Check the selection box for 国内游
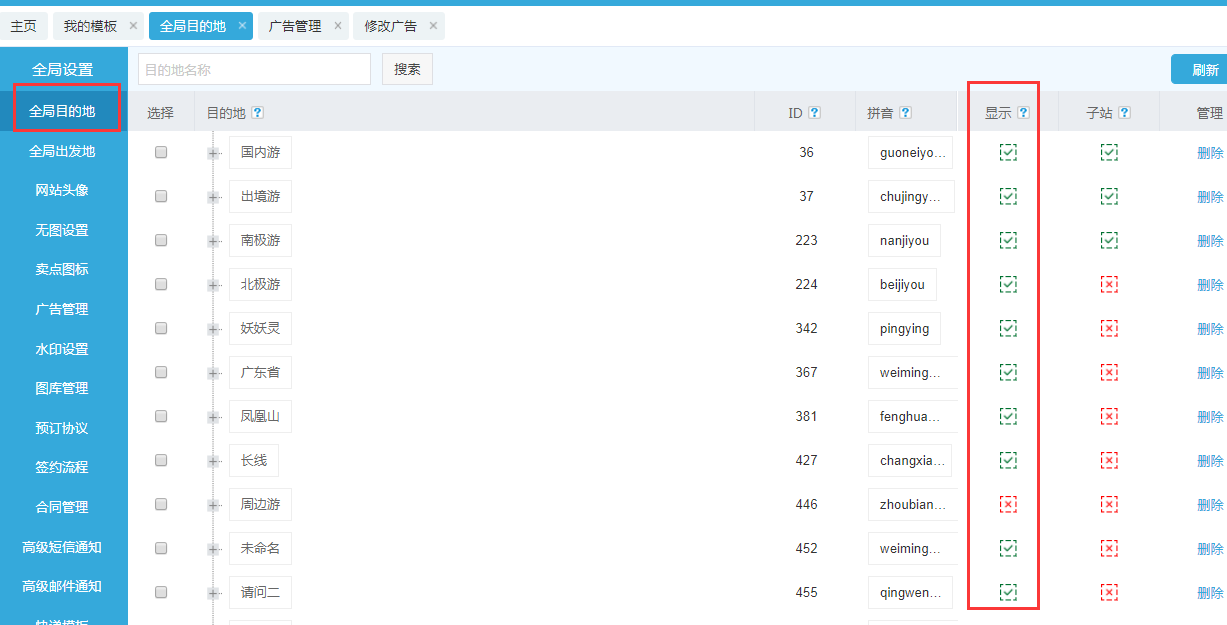The height and width of the screenshot is (625, 1227). click(161, 153)
